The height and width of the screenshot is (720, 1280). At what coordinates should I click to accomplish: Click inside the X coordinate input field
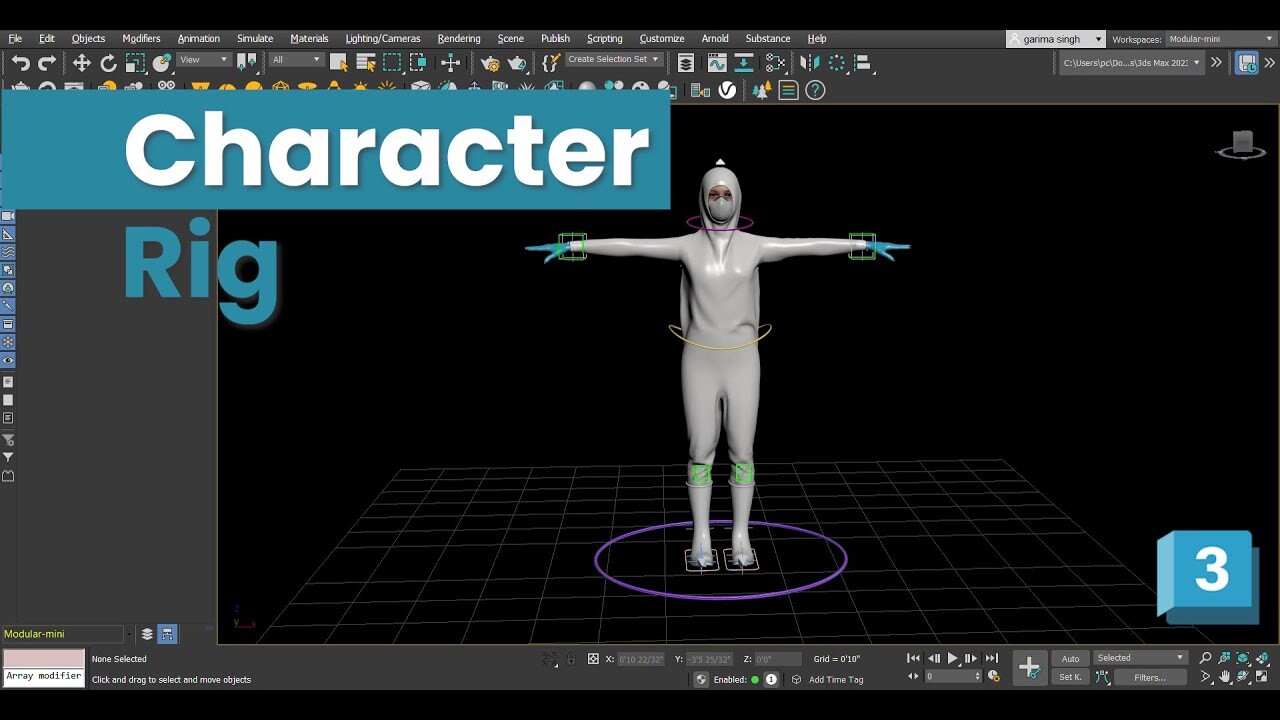point(636,658)
